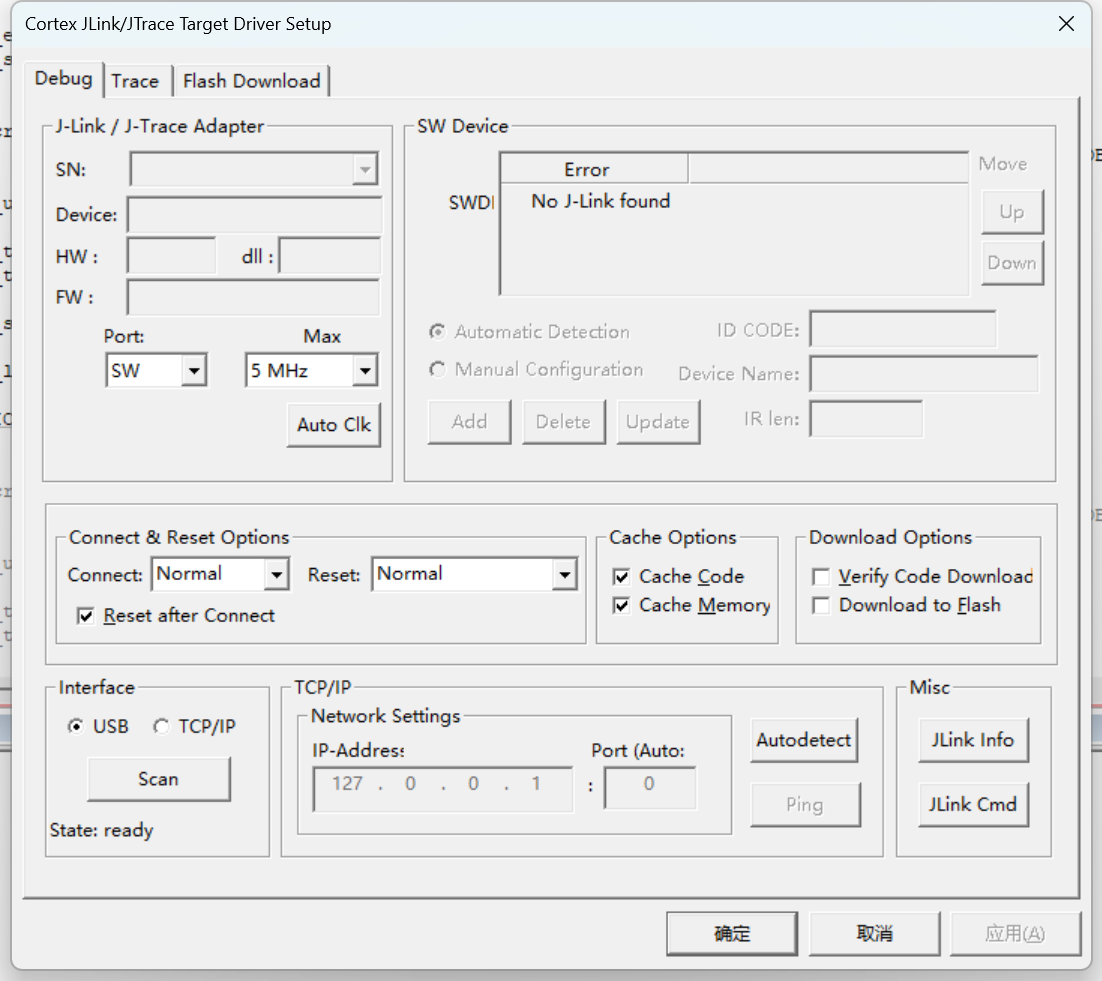Click the Autodetect button
The image size is (1102, 981).
[x=804, y=740]
